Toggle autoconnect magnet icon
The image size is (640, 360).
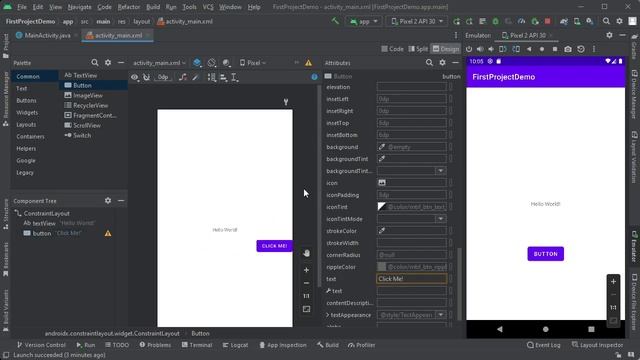(147, 77)
